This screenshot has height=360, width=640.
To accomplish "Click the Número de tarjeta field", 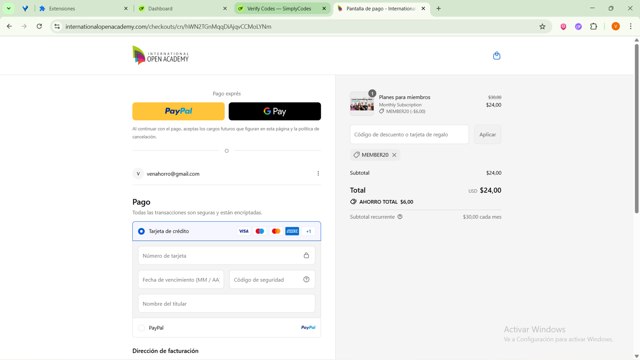I will 227,256.
